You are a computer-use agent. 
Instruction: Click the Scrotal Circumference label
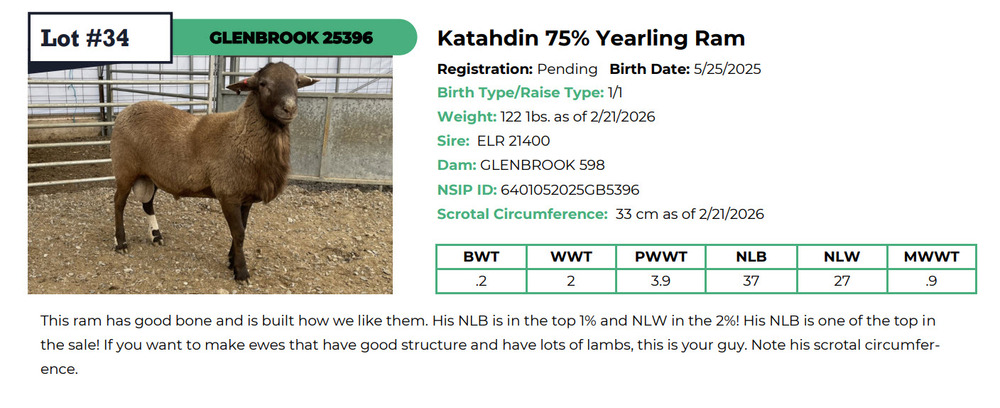coord(522,213)
